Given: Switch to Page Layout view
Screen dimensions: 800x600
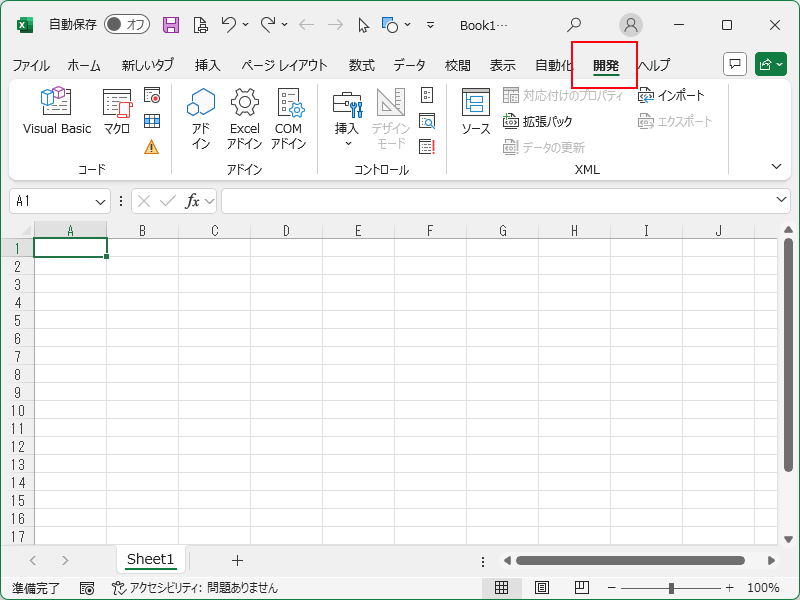Looking at the screenshot, I should pos(542,588).
